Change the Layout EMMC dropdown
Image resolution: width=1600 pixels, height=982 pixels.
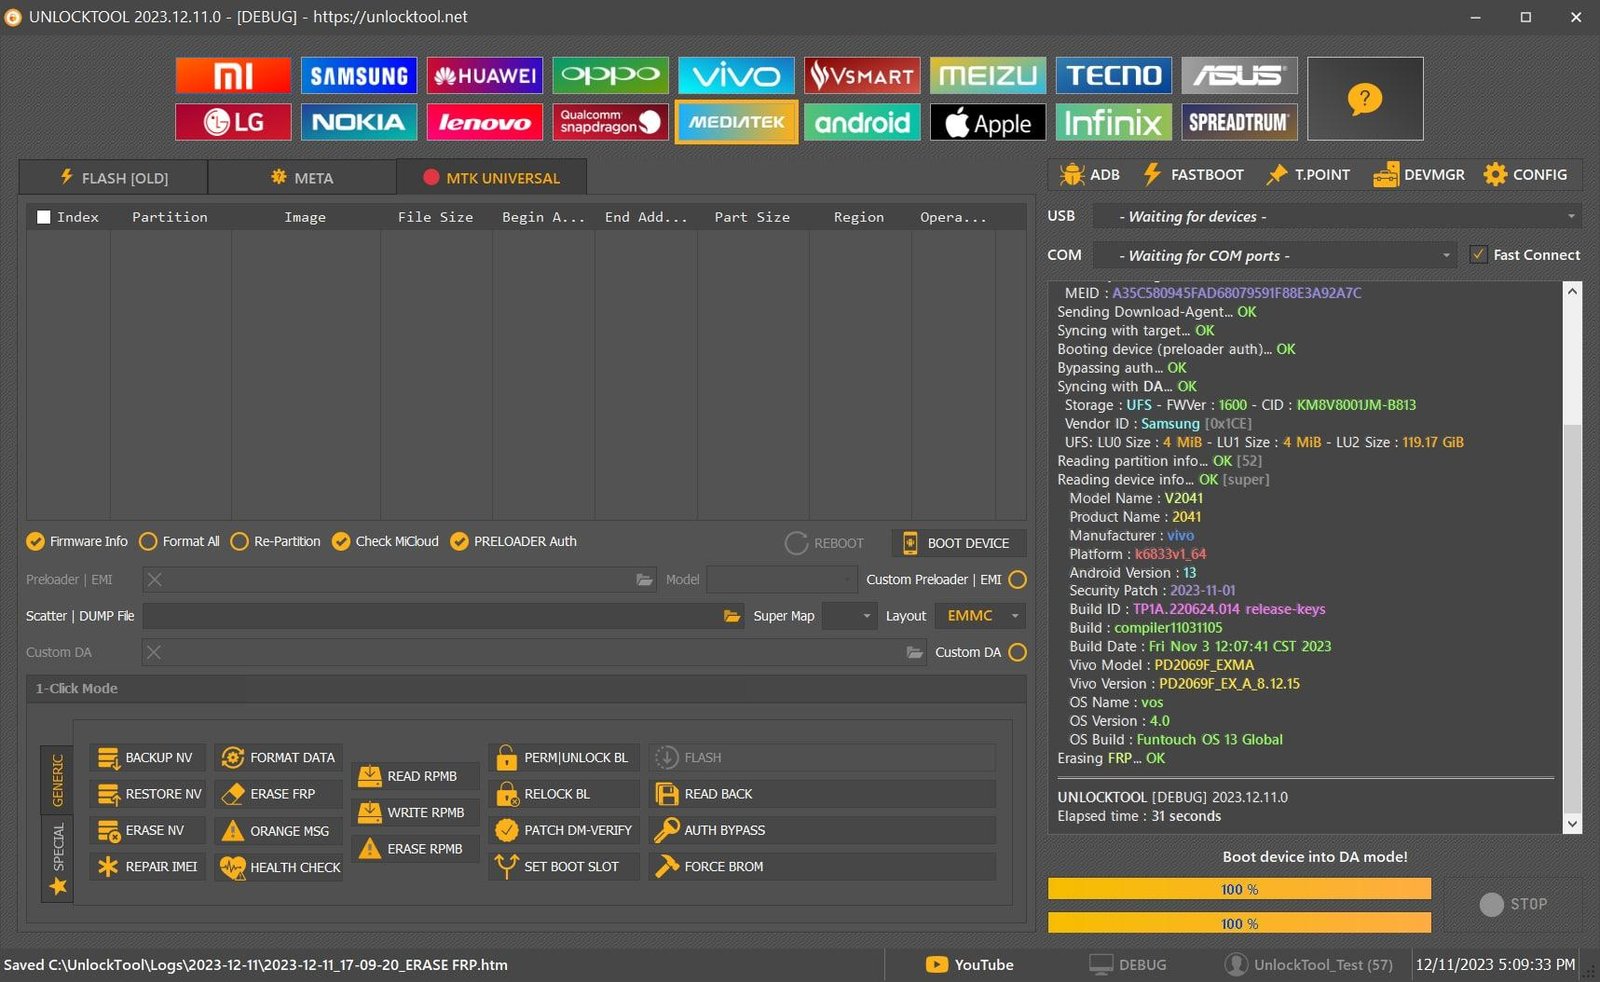point(980,616)
